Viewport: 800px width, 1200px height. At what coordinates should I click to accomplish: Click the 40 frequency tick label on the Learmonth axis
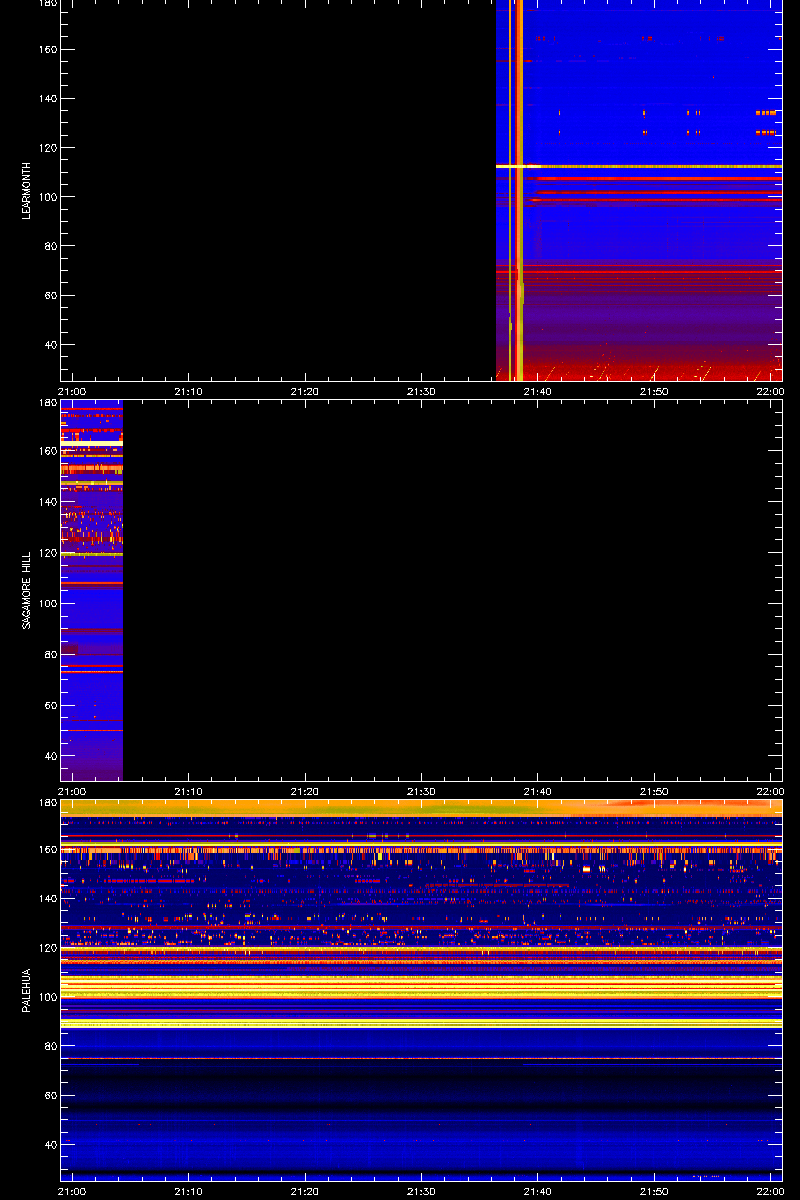(51, 345)
